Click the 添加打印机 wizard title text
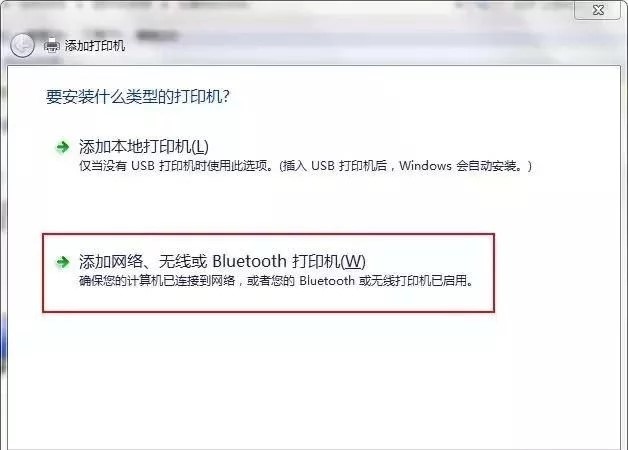Screen dimensions: 628x450 pyautogui.click(x=95, y=46)
